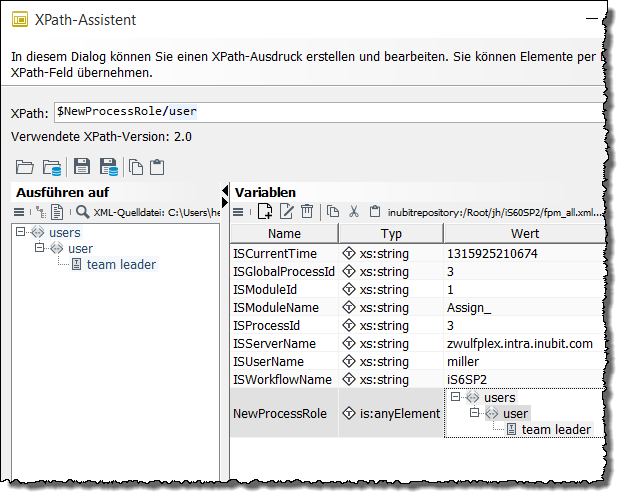
Task: Collapse the users node in left tree
Action: pos(22,232)
